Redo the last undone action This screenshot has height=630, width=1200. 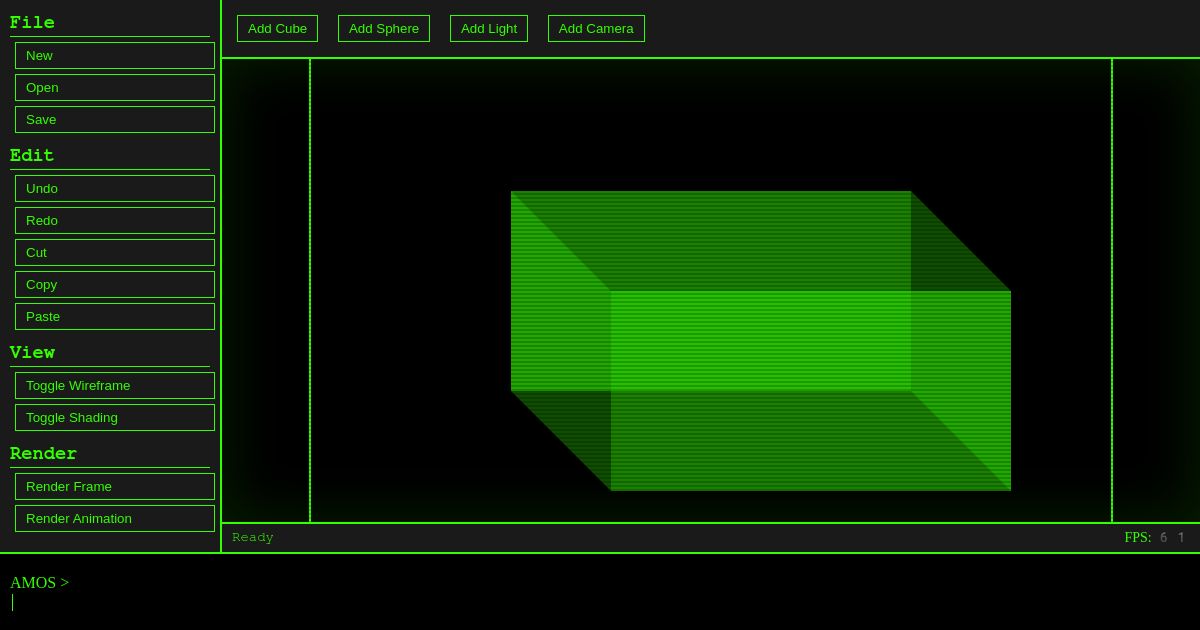(x=114, y=220)
